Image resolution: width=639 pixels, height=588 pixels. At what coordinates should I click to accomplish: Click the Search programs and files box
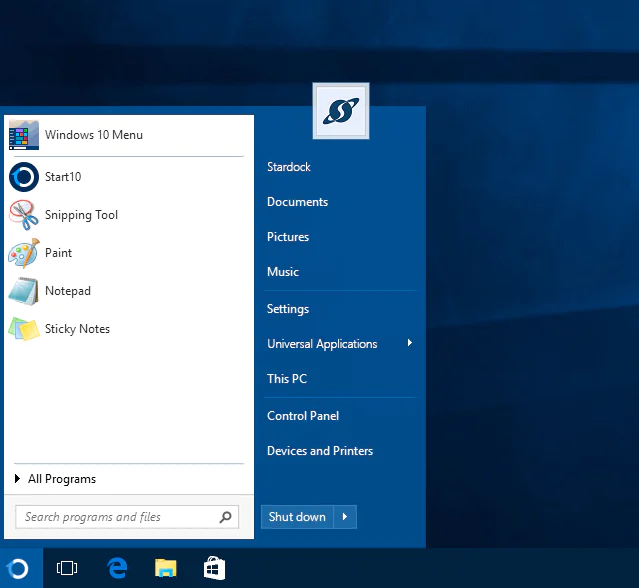click(118, 517)
